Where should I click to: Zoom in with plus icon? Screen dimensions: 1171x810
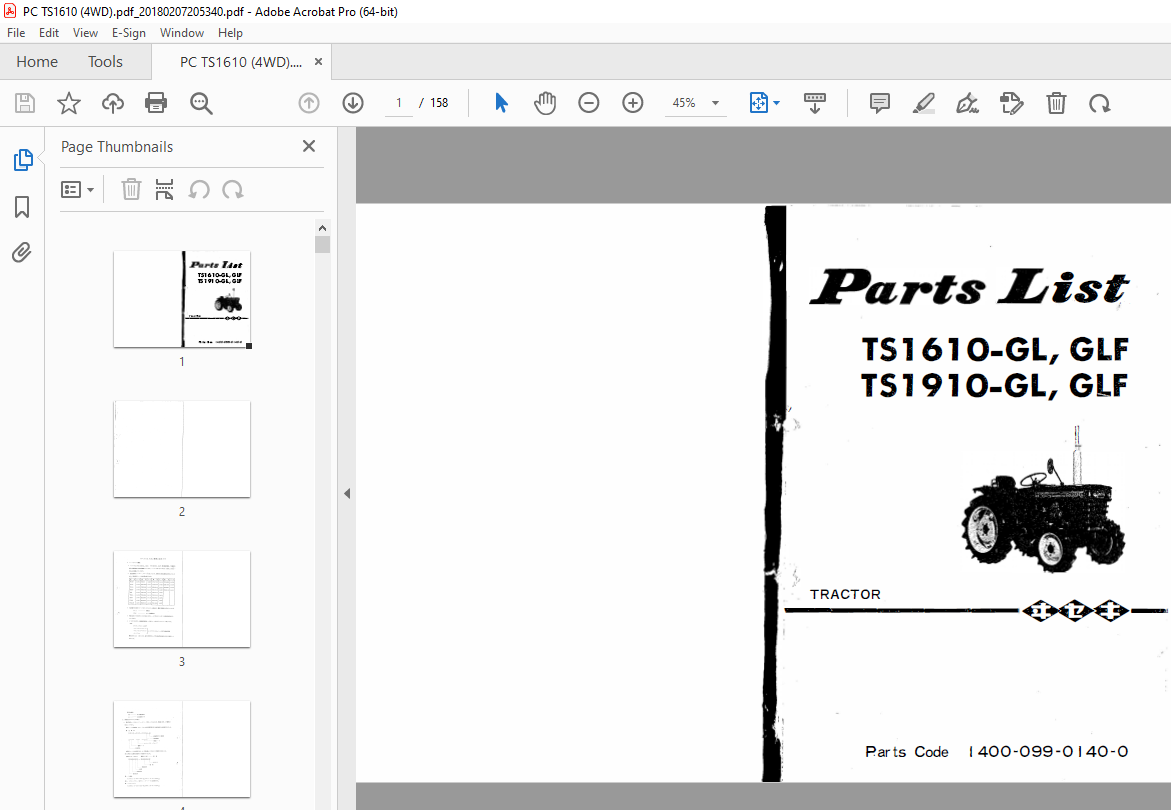coord(633,103)
